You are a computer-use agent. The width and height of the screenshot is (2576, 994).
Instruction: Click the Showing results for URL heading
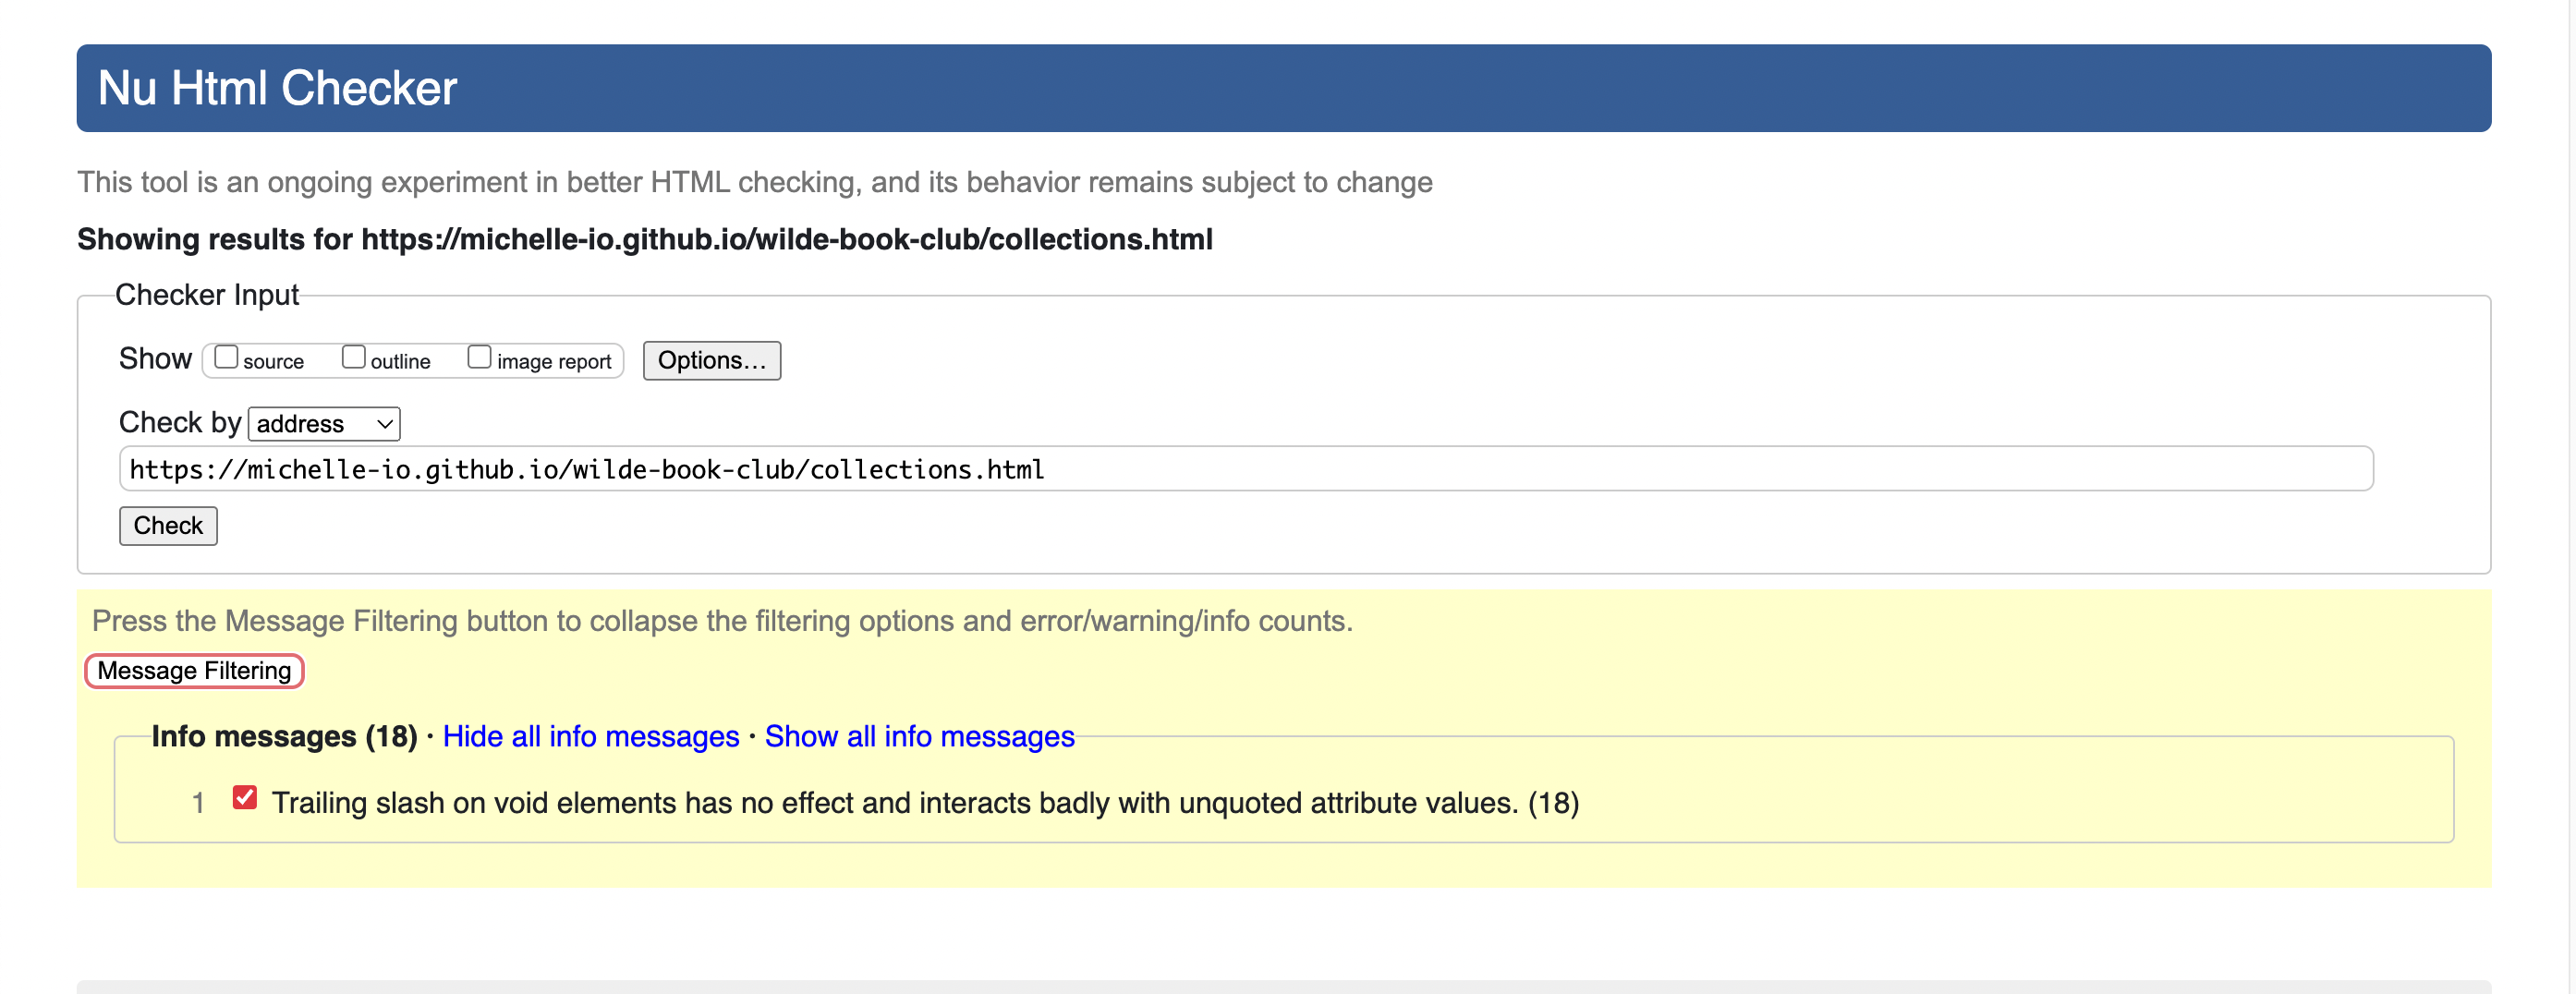644,240
